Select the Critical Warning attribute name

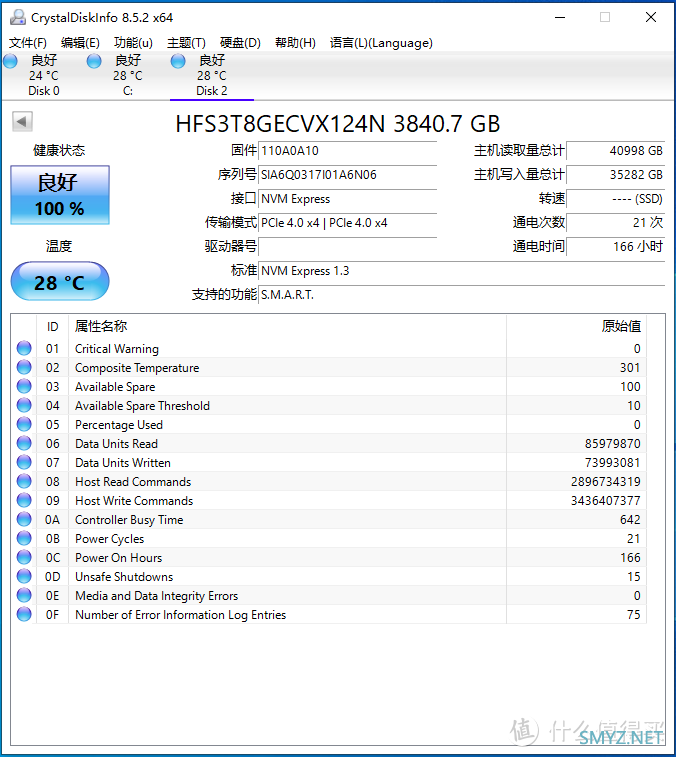click(x=117, y=349)
